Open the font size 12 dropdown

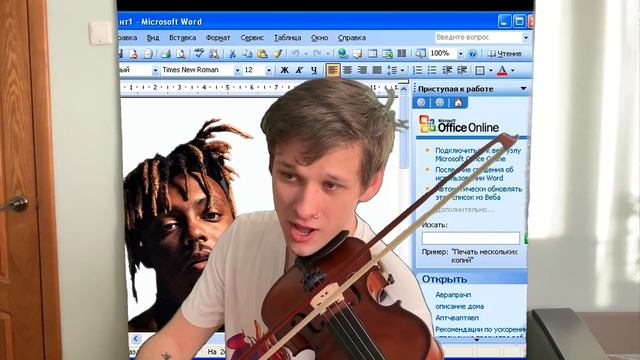pyautogui.click(x=269, y=71)
